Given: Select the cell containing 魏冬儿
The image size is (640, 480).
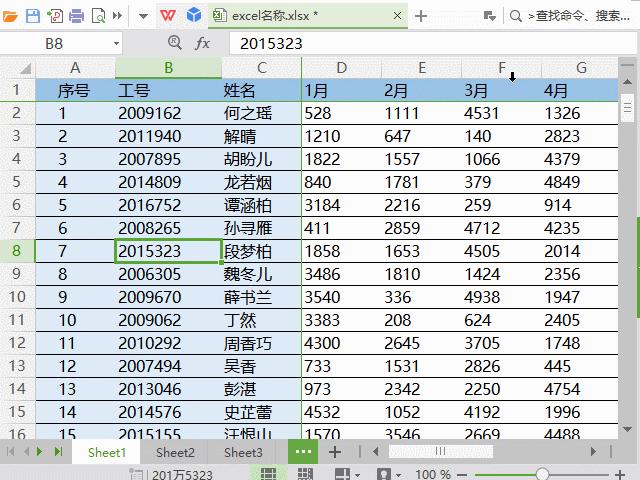Looking at the screenshot, I should 262,274.
